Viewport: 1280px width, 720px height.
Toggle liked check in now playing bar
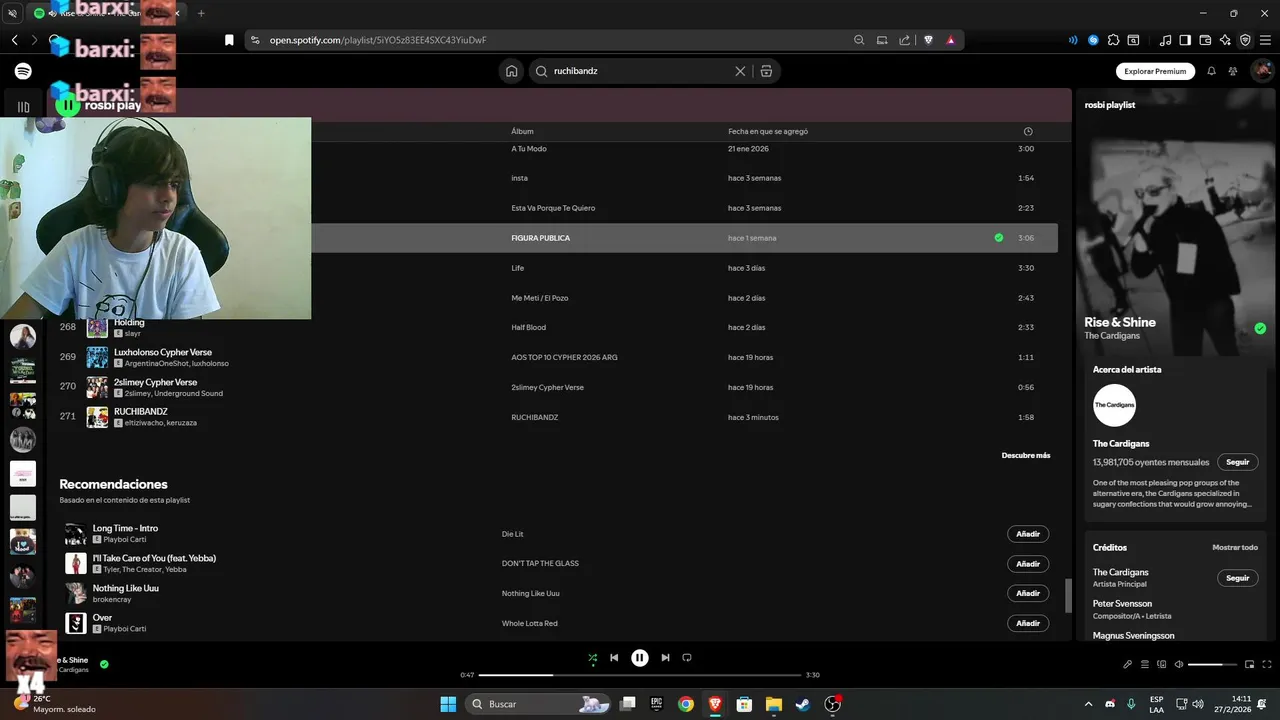click(104, 664)
